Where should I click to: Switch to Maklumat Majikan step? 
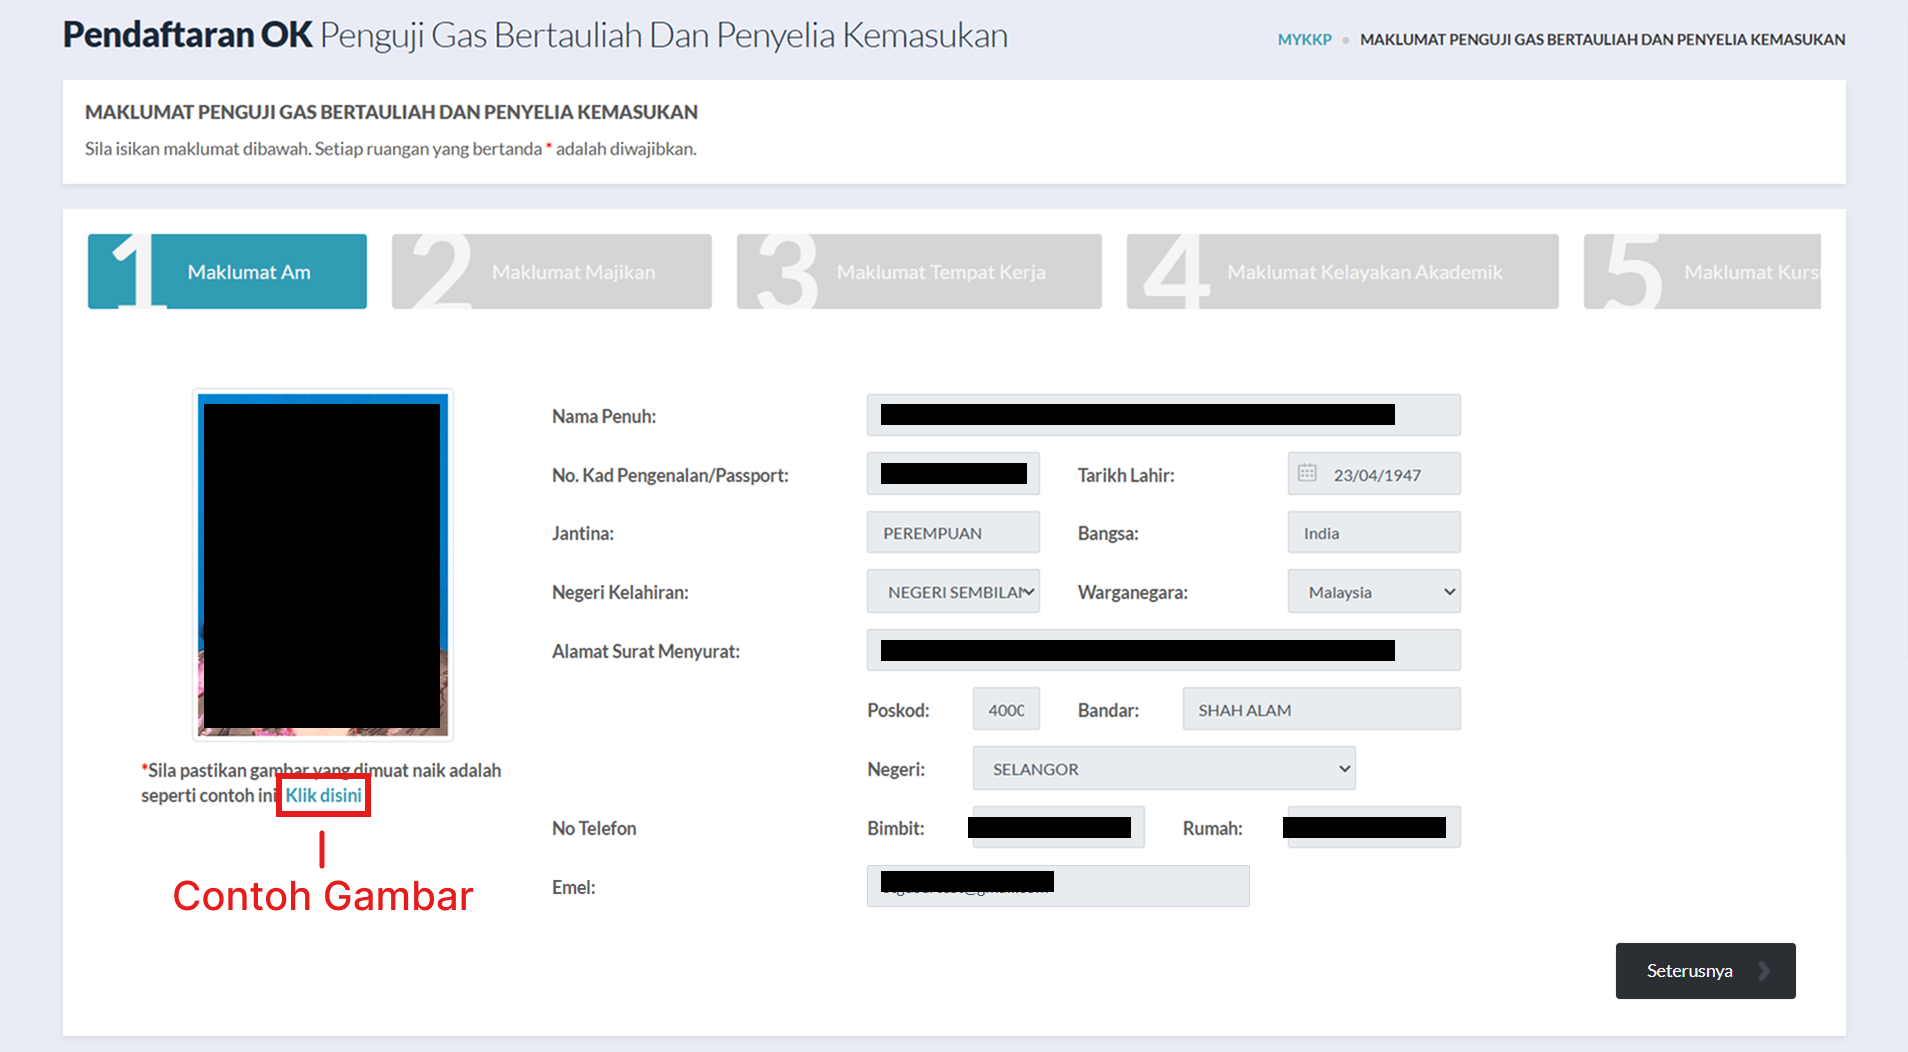(x=551, y=272)
